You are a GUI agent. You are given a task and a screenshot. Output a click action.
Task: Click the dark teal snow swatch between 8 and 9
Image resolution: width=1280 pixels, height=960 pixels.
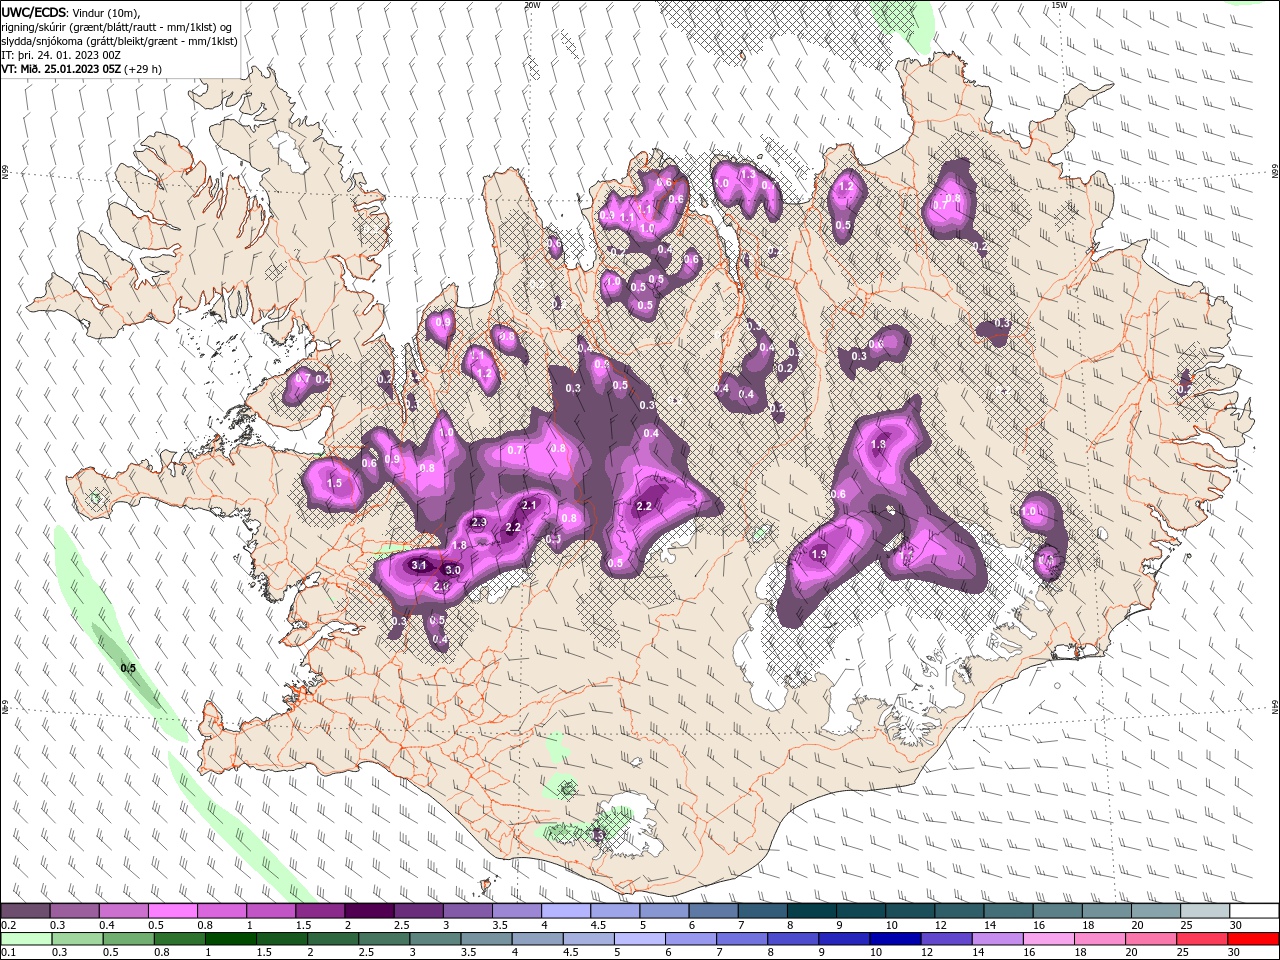point(811,911)
